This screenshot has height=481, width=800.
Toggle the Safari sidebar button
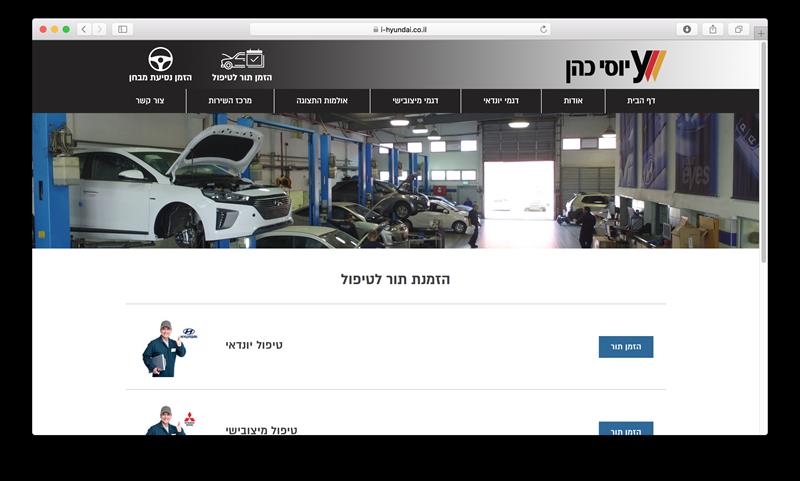122,30
